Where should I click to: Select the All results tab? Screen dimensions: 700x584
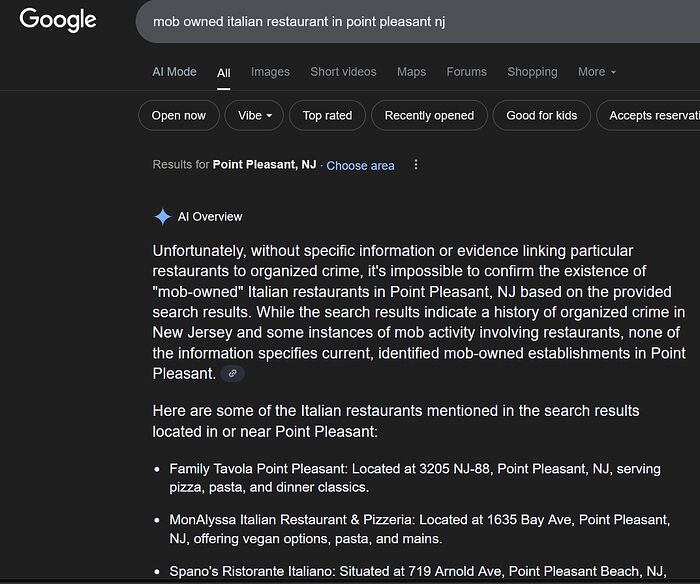coord(224,73)
